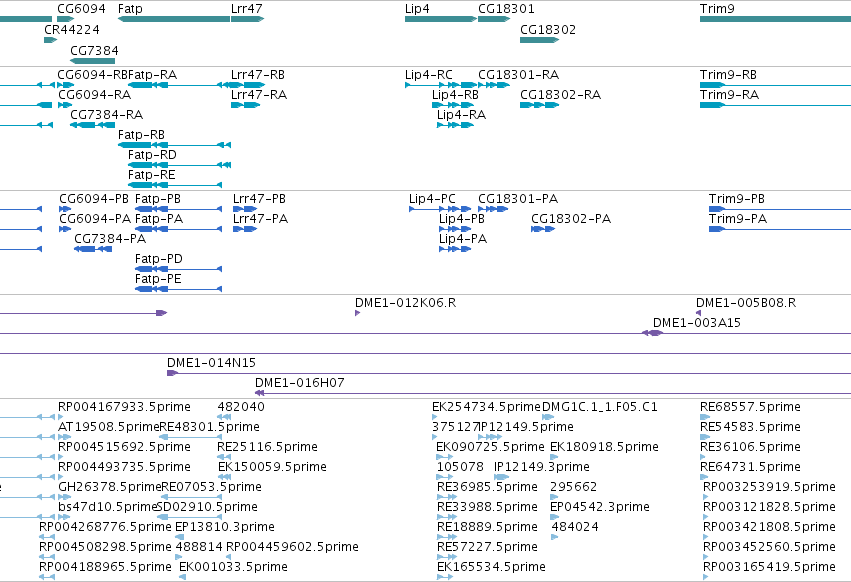The width and height of the screenshot is (851, 582).
Task: Select EST EP04542.3prime
Action: [x=600, y=507]
